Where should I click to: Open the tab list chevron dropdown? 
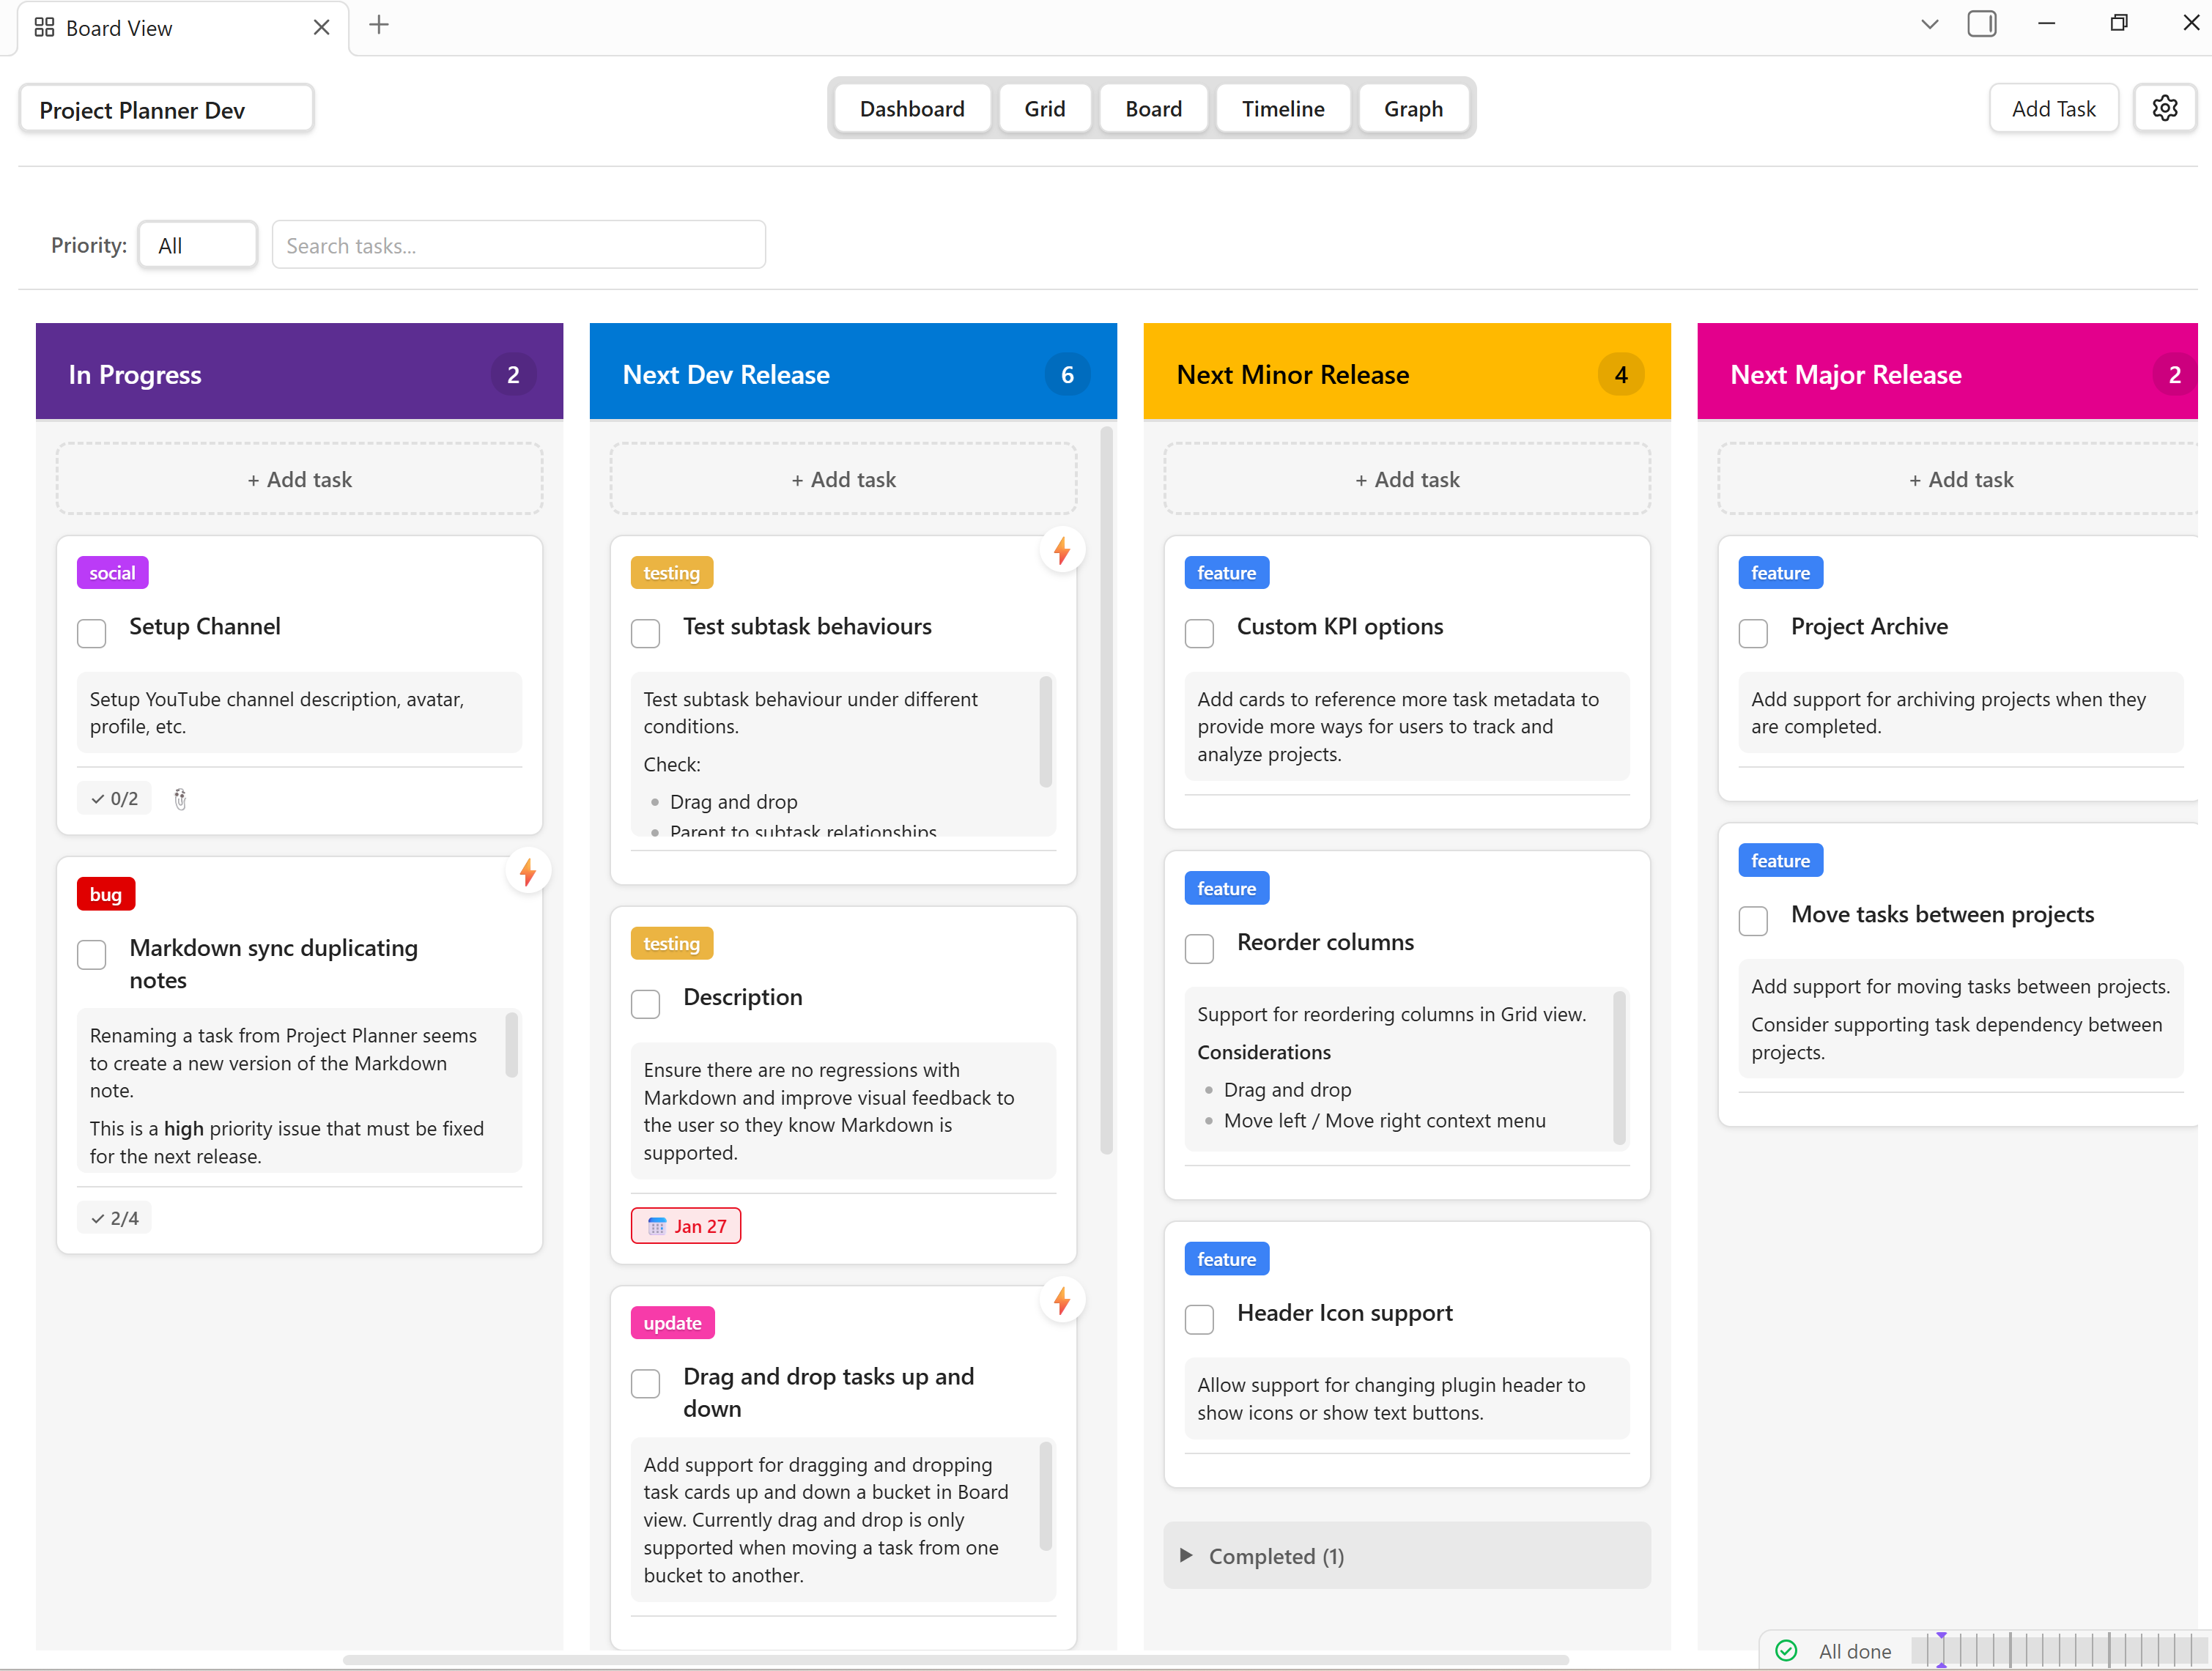[x=1929, y=24]
